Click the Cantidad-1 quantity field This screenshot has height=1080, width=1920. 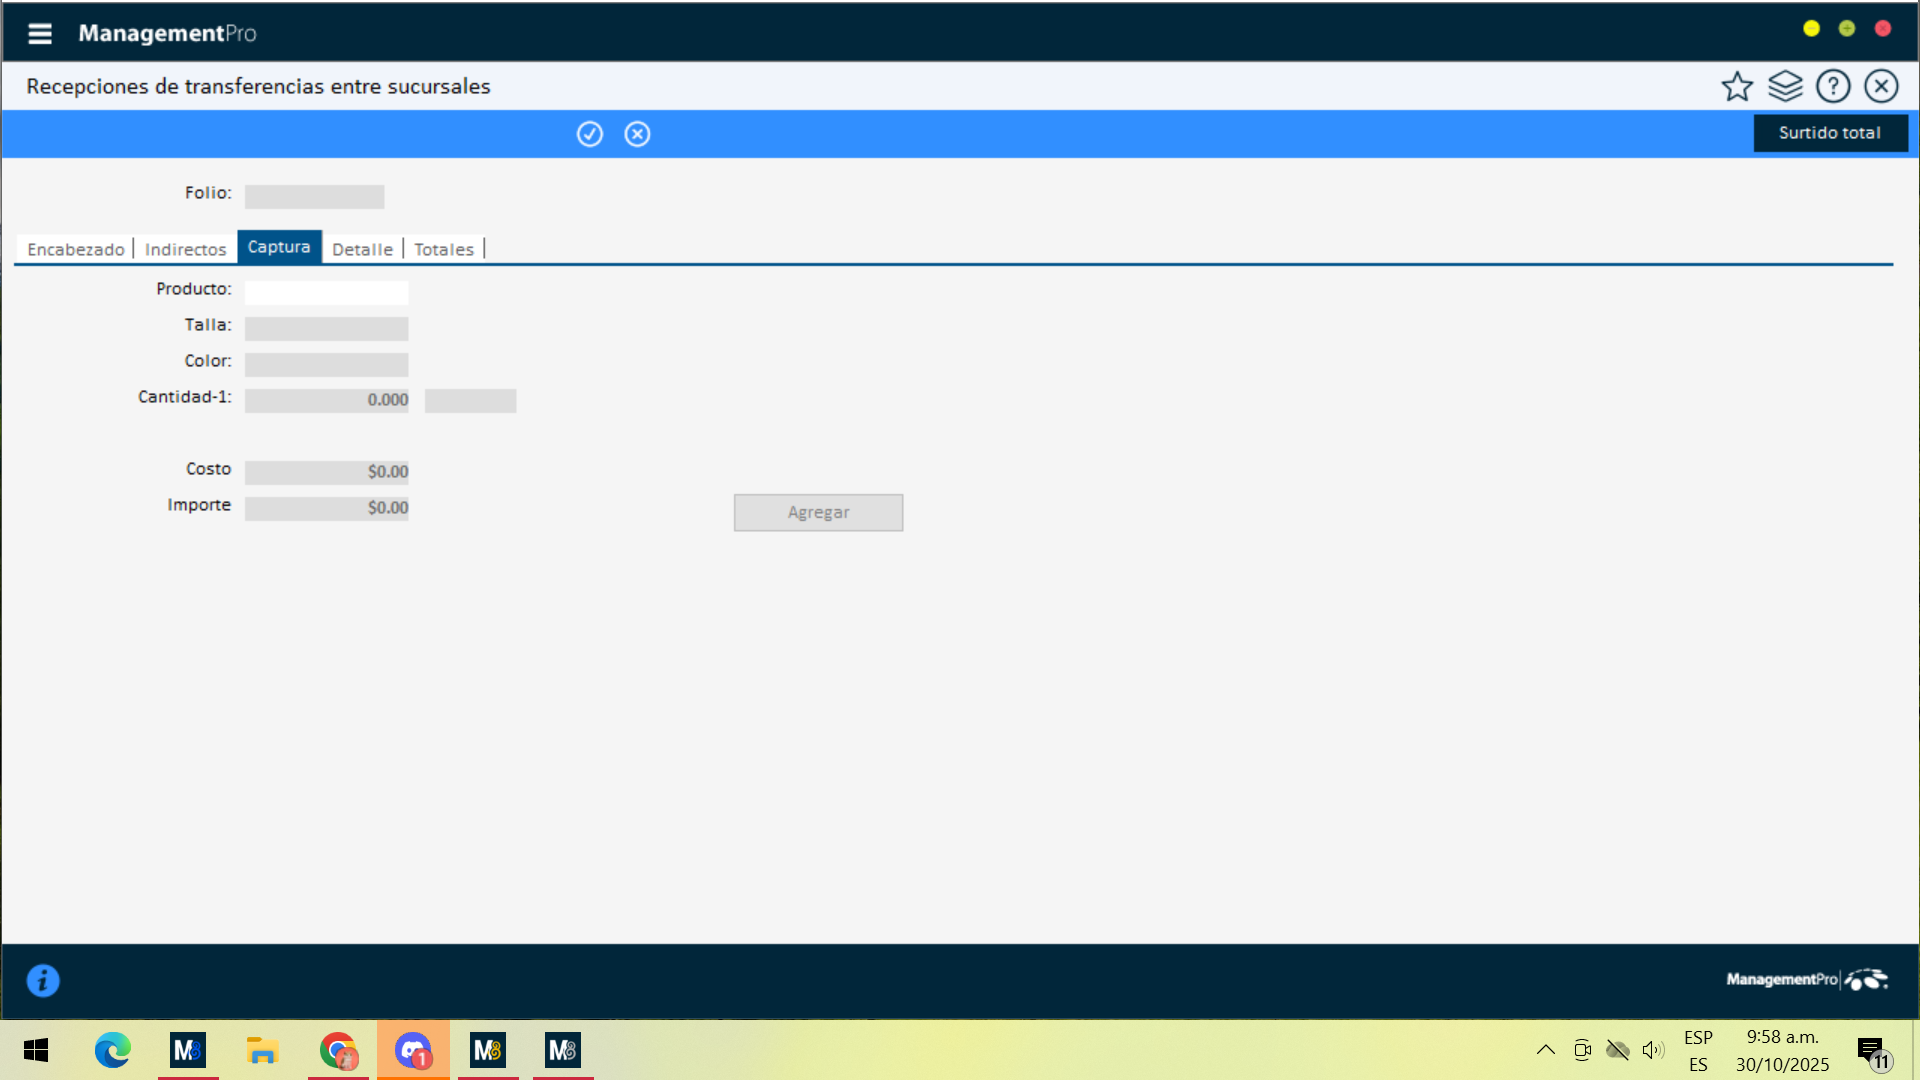pos(326,400)
